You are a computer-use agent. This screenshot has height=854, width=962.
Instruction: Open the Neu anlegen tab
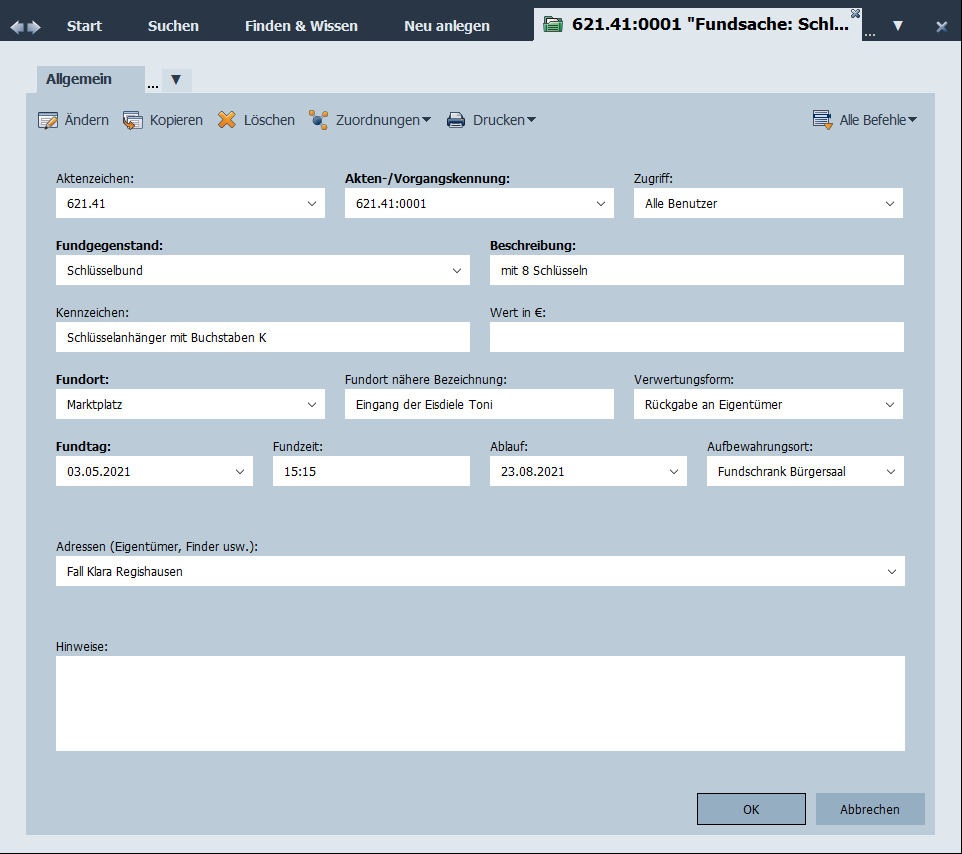(447, 26)
